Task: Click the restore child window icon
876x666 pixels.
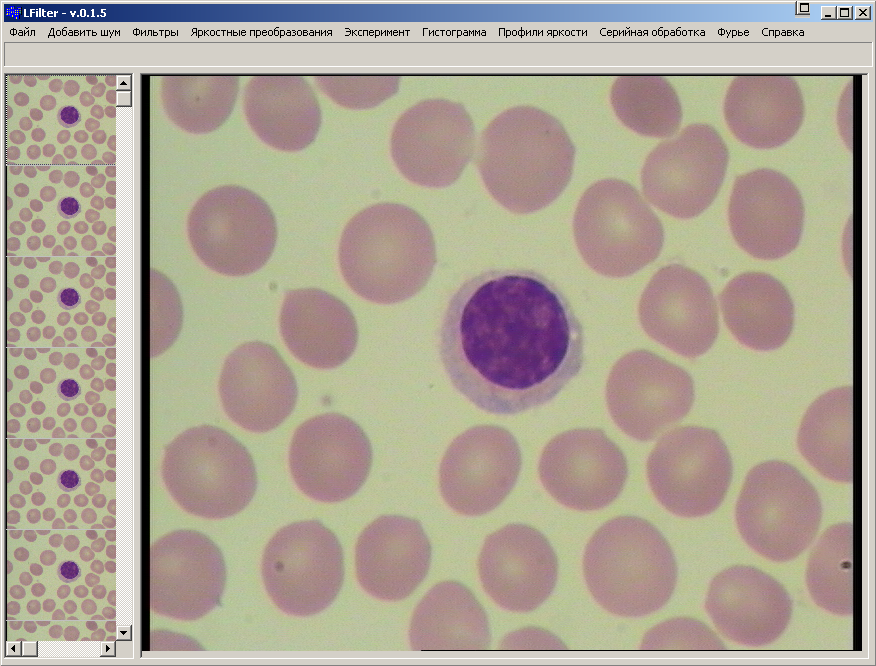Action: coord(803,9)
